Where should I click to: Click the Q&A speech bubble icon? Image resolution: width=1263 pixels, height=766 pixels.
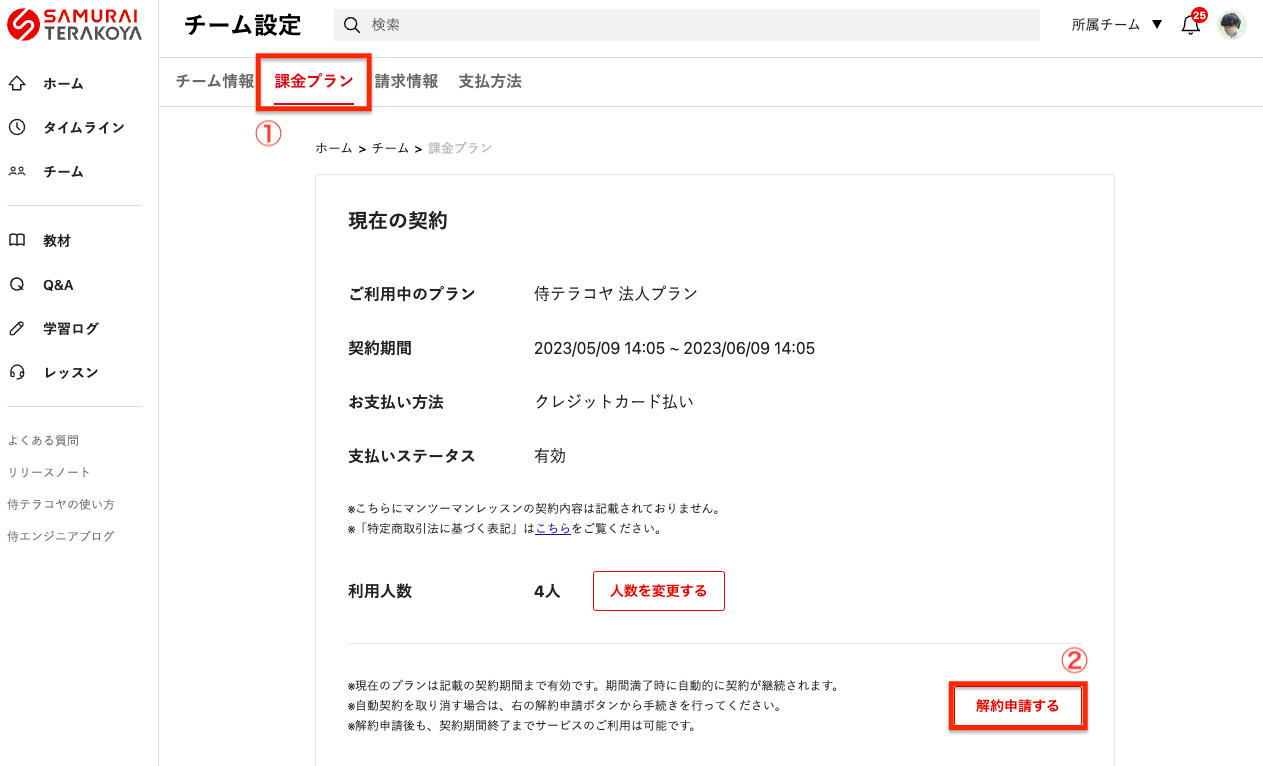point(17,285)
